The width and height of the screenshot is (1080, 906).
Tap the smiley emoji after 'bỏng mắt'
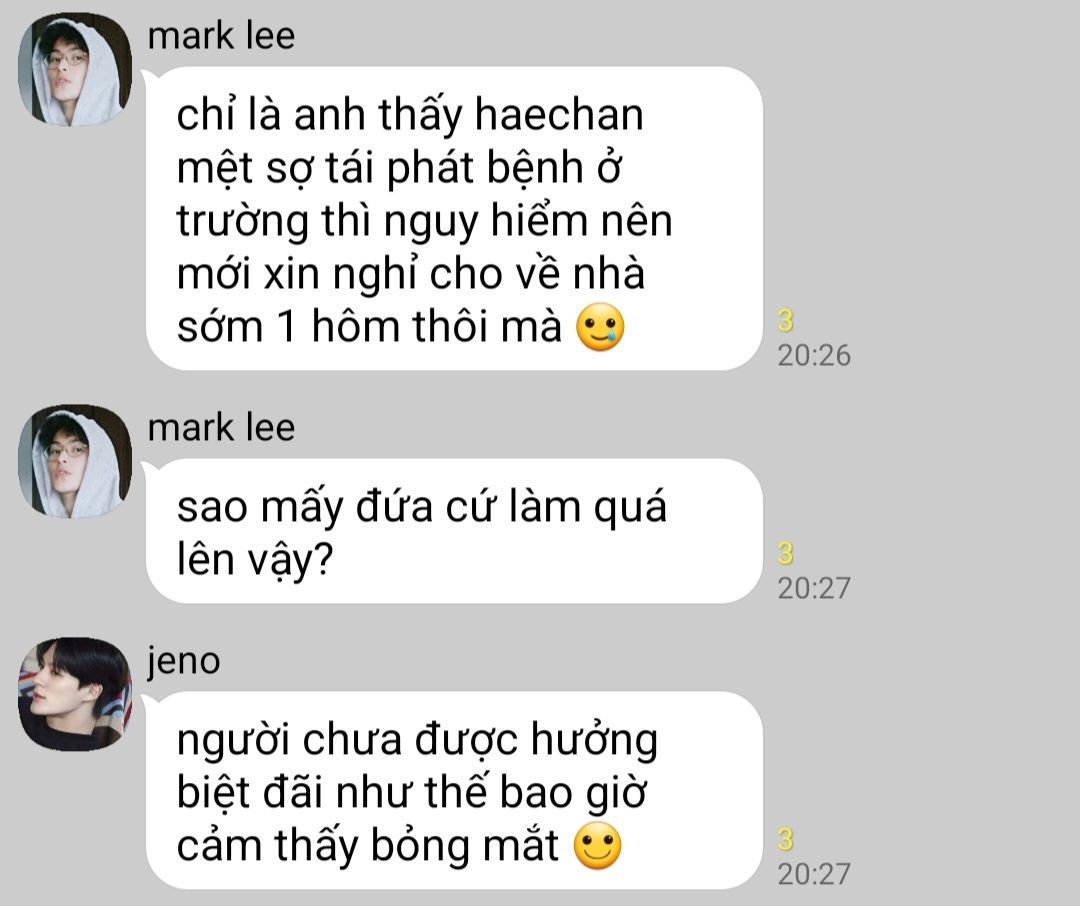click(x=598, y=846)
